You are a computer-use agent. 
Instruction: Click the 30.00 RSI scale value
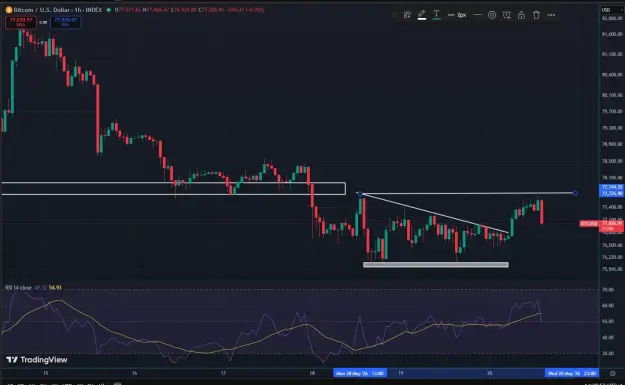point(608,354)
